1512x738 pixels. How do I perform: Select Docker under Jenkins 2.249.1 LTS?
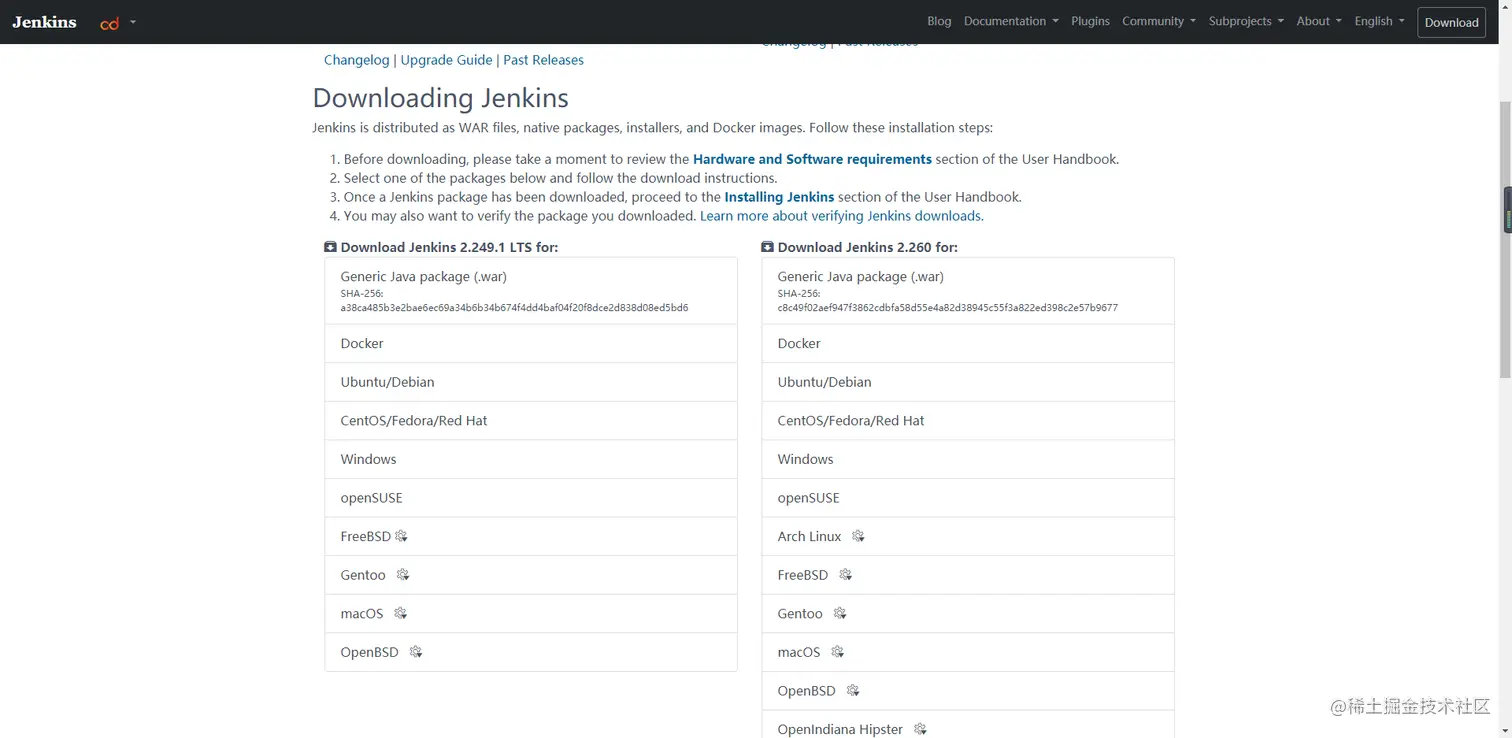click(531, 343)
